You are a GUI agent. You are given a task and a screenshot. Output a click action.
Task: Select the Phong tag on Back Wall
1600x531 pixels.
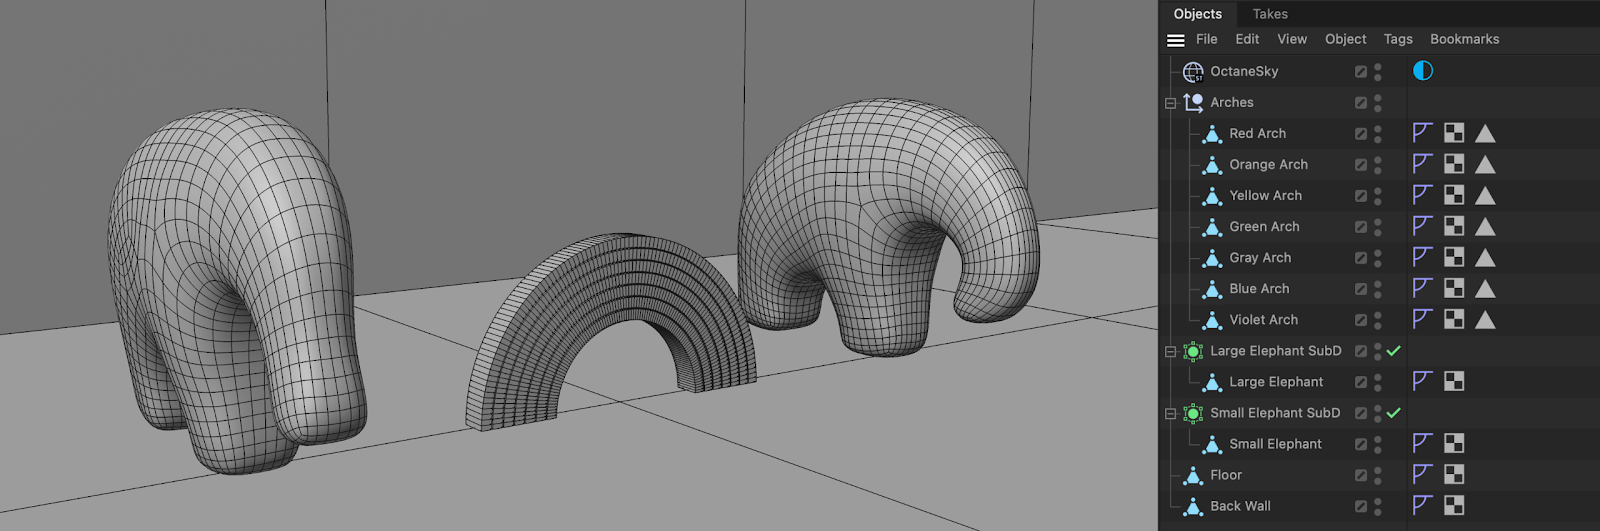coord(1423,505)
